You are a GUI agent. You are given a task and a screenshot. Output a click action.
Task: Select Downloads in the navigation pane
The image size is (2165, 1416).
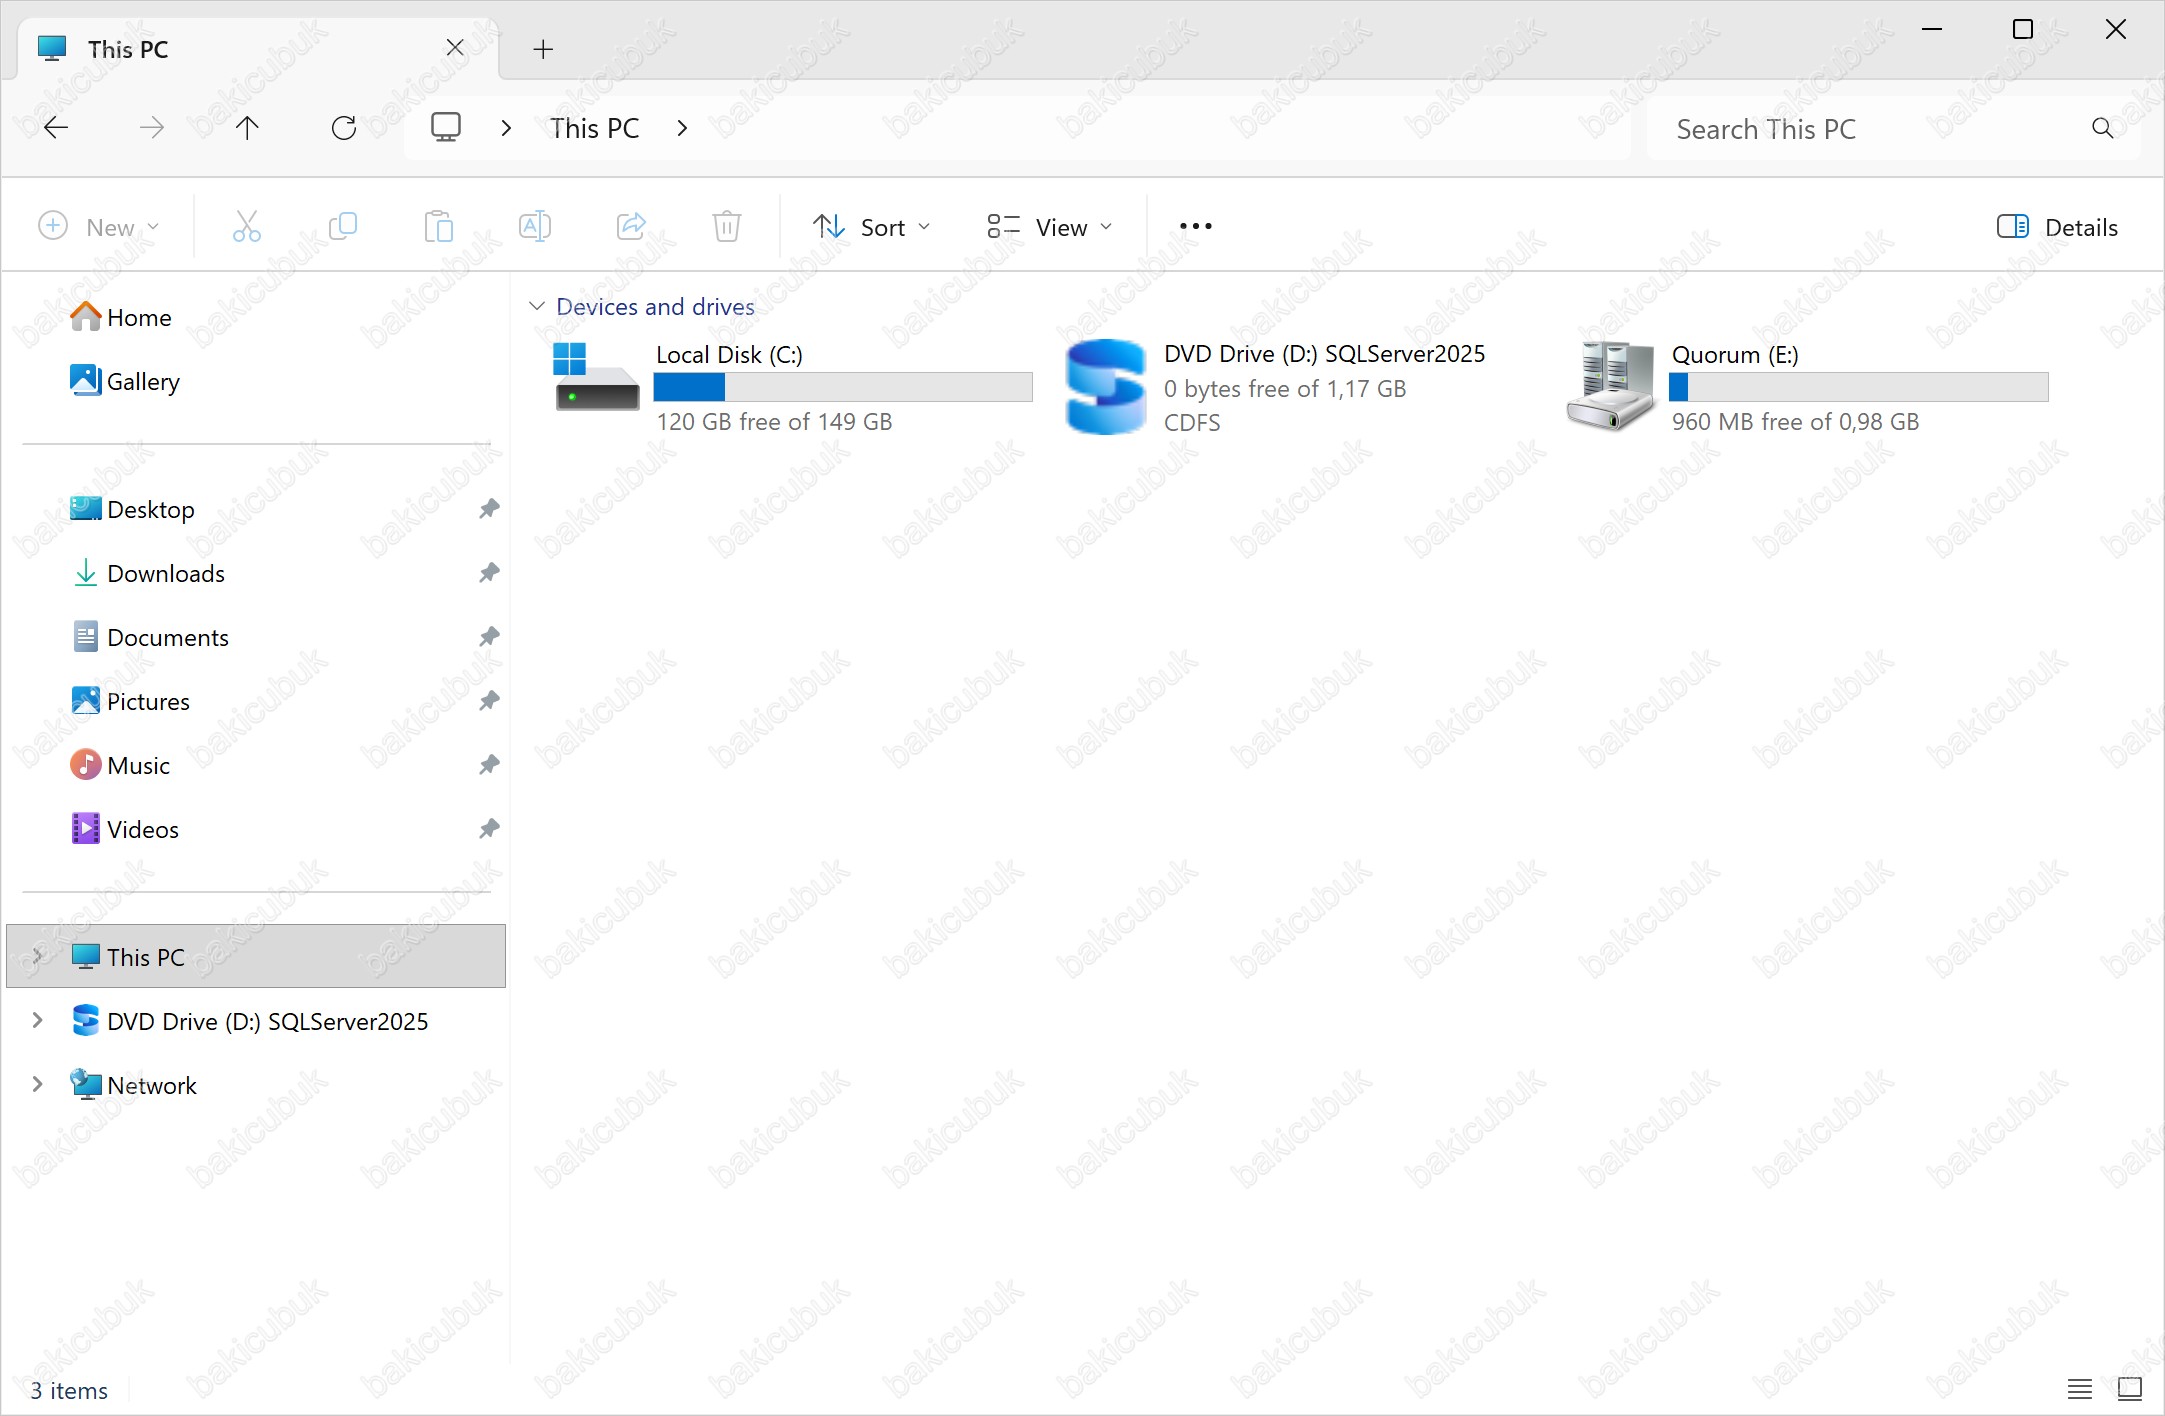point(165,573)
